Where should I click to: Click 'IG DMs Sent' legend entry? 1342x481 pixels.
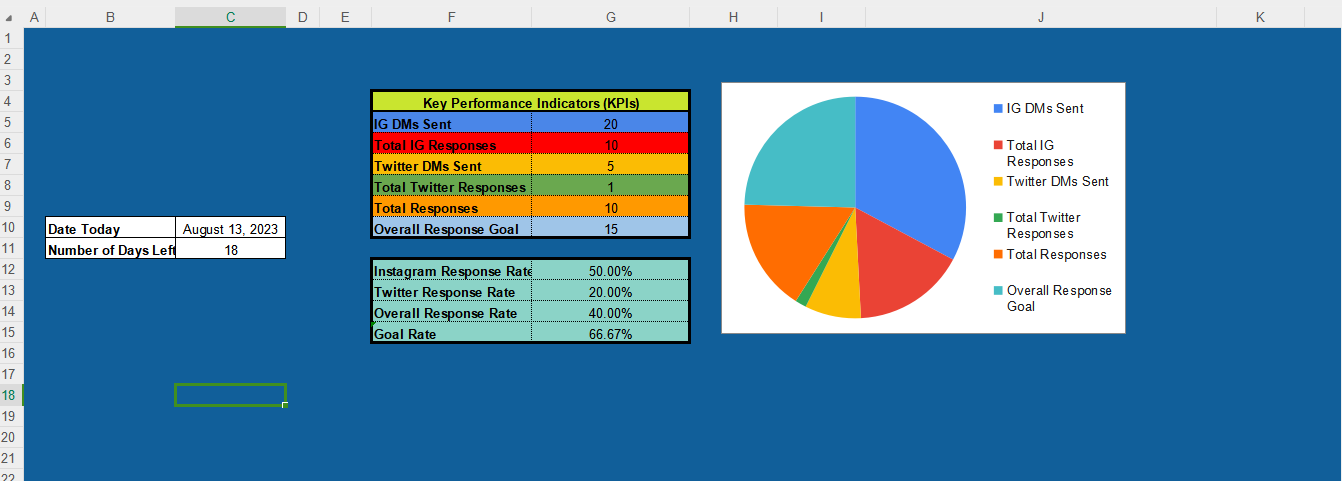tap(1038, 108)
